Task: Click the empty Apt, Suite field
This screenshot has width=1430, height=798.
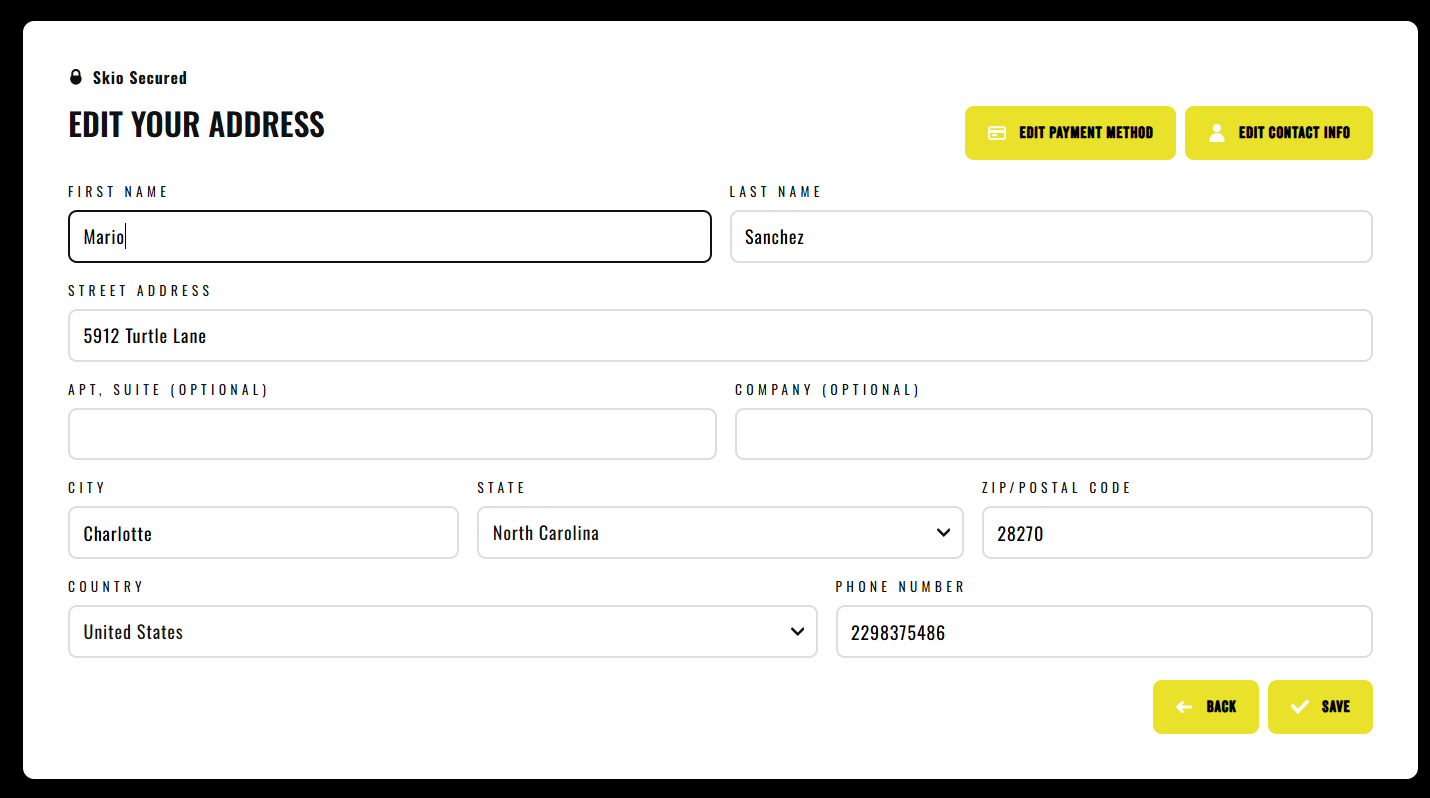Action: click(x=392, y=434)
